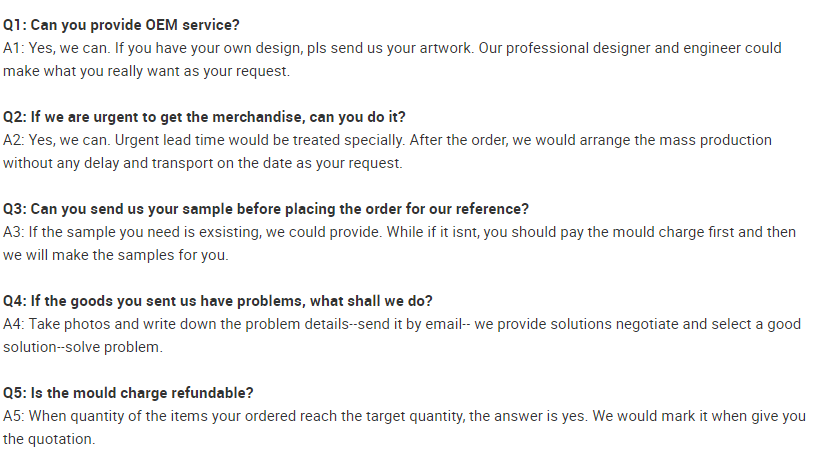Click the A4 line starting 'Take photos'
Image resolution: width=816 pixels, height=459 pixels.
[401, 324]
